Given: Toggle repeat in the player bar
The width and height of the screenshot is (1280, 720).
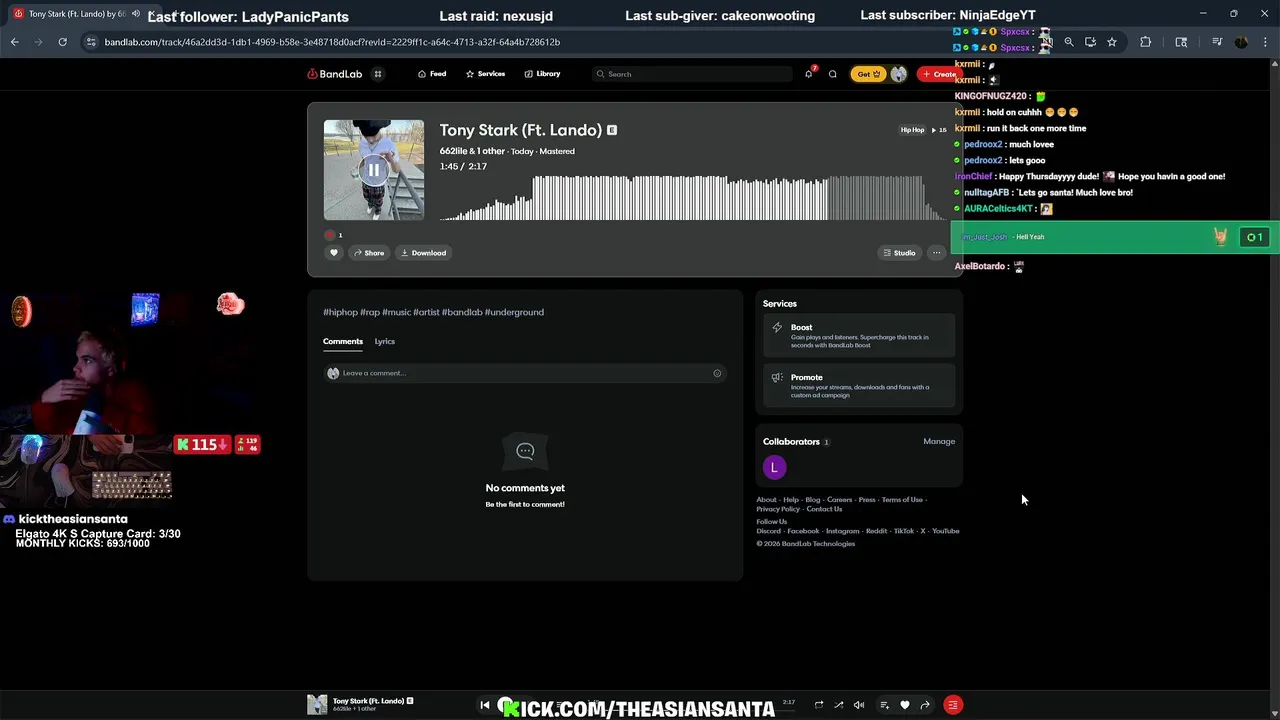Looking at the screenshot, I should [x=818, y=705].
